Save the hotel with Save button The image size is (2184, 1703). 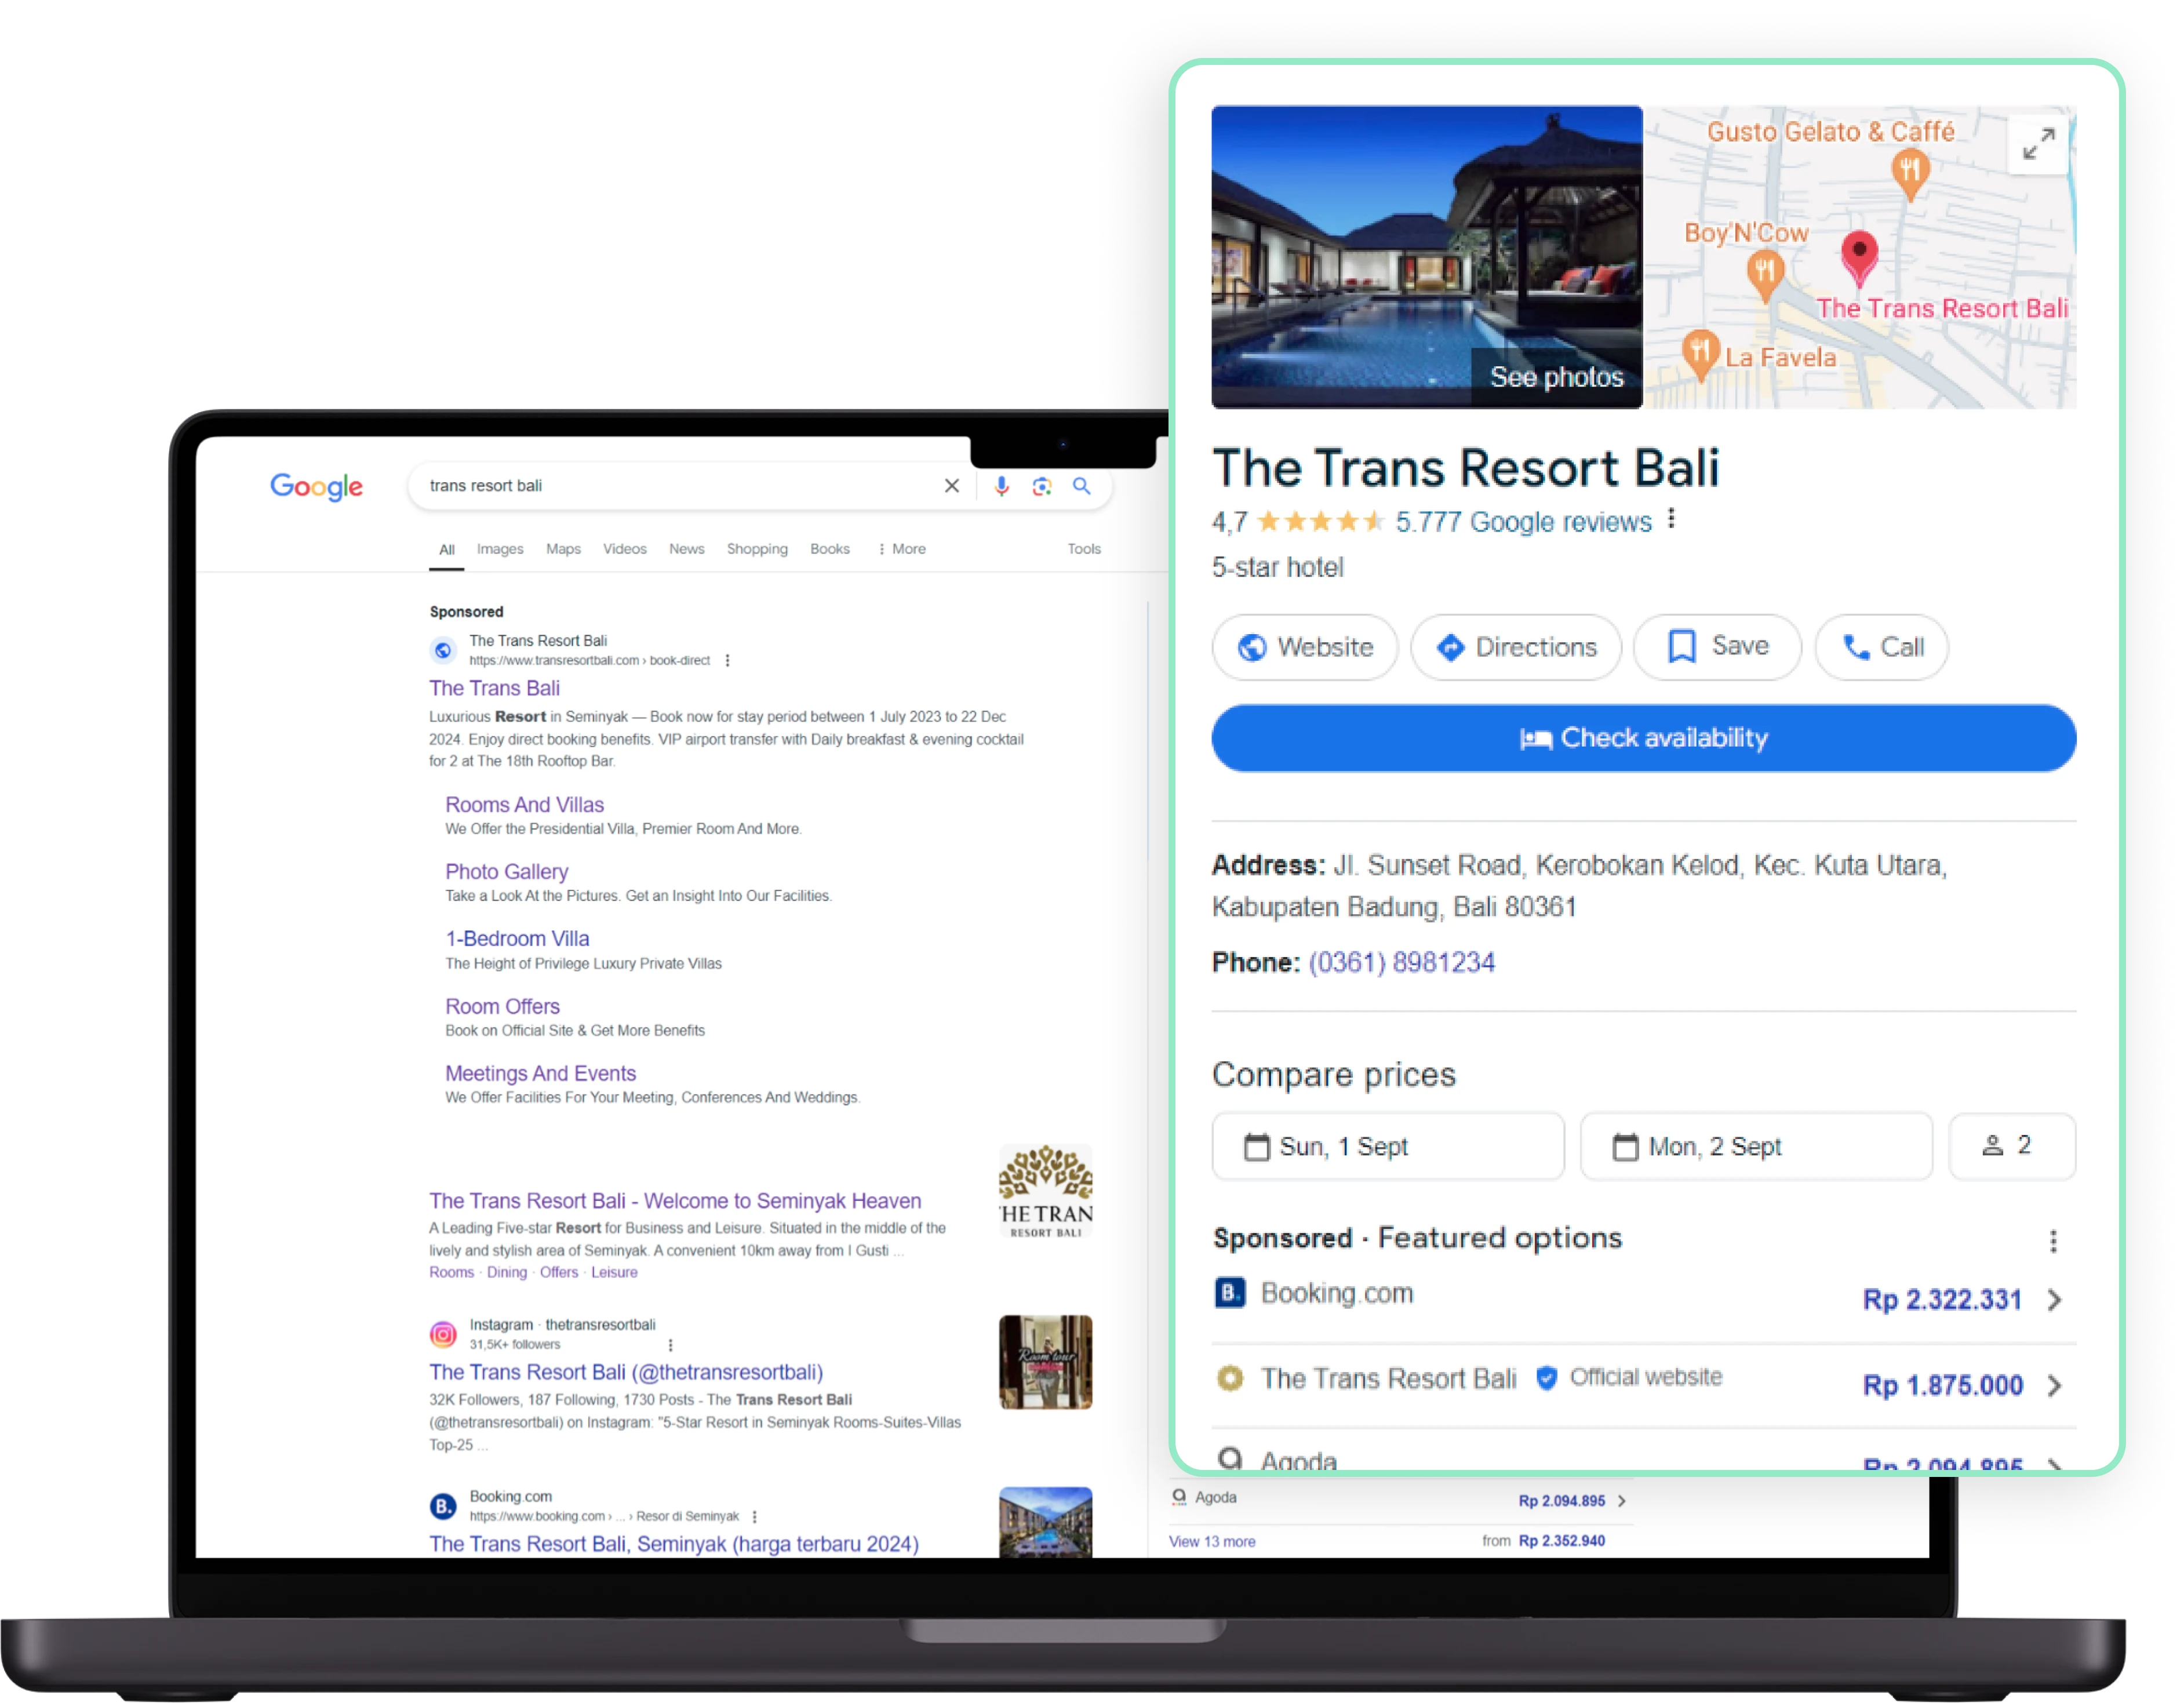1717,647
